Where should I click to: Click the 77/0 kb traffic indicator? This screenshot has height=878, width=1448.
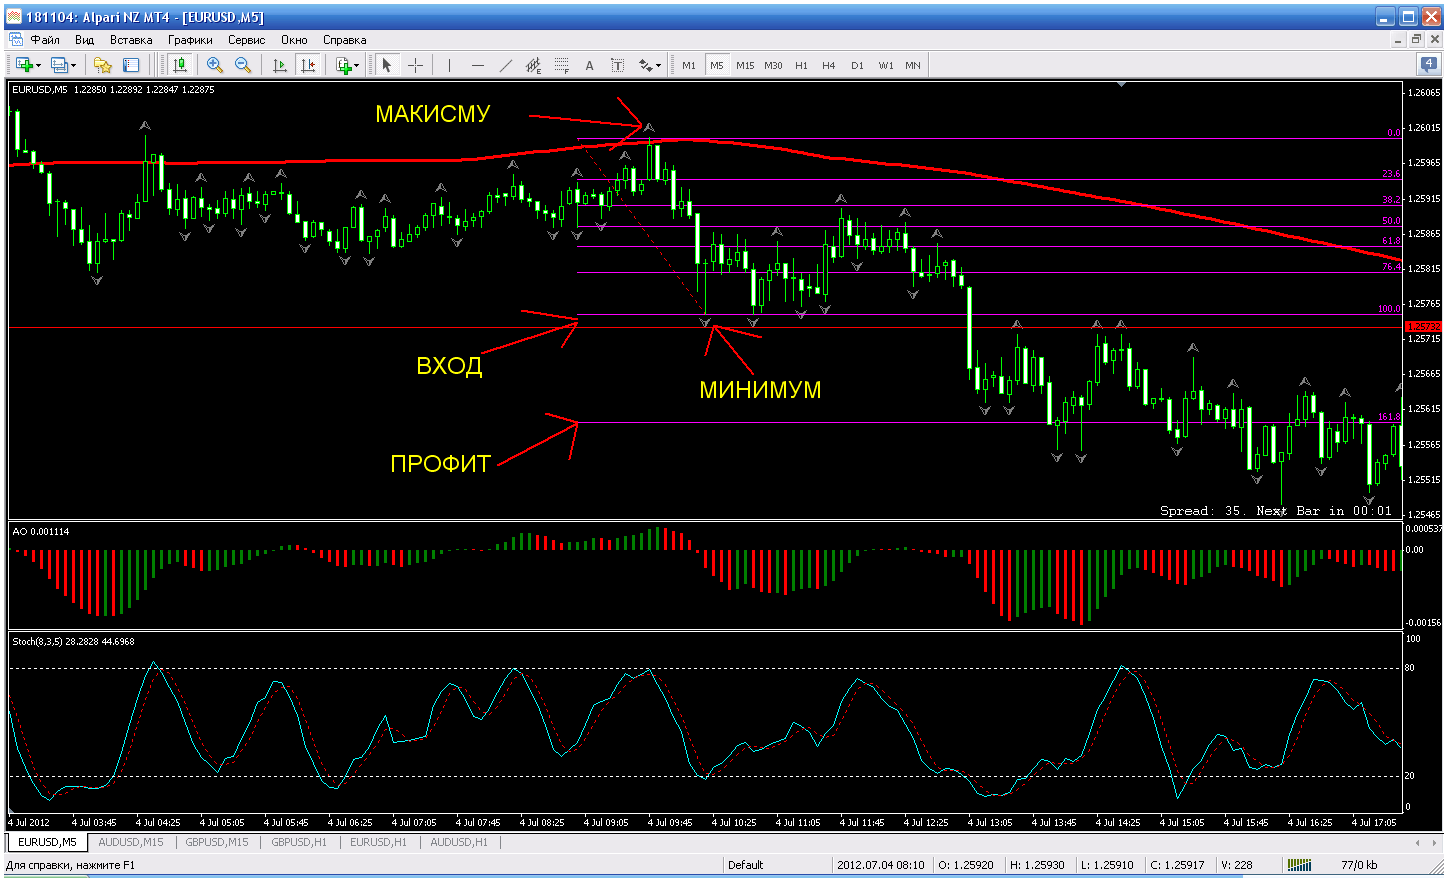1359,865
